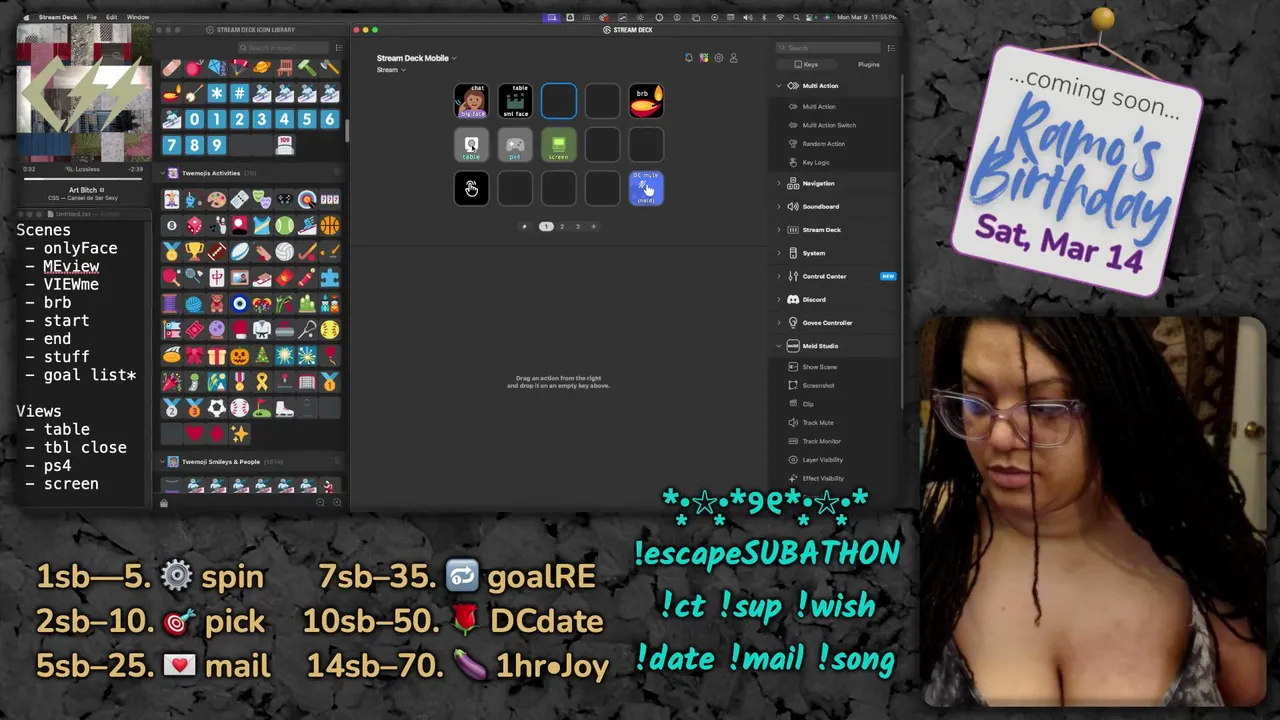1280x720 pixels.
Task: Choose the Multi Action Switch action
Action: click(x=829, y=125)
